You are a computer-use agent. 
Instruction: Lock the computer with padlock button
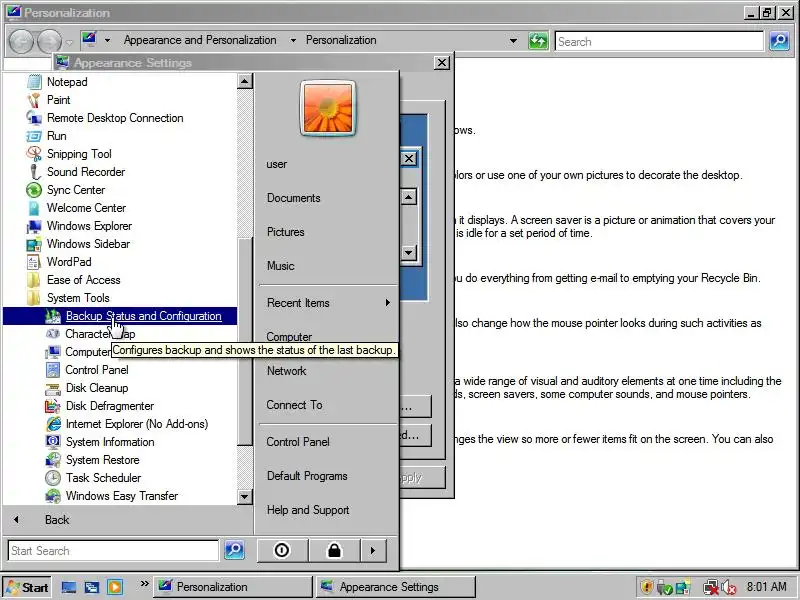pyautogui.click(x=334, y=551)
